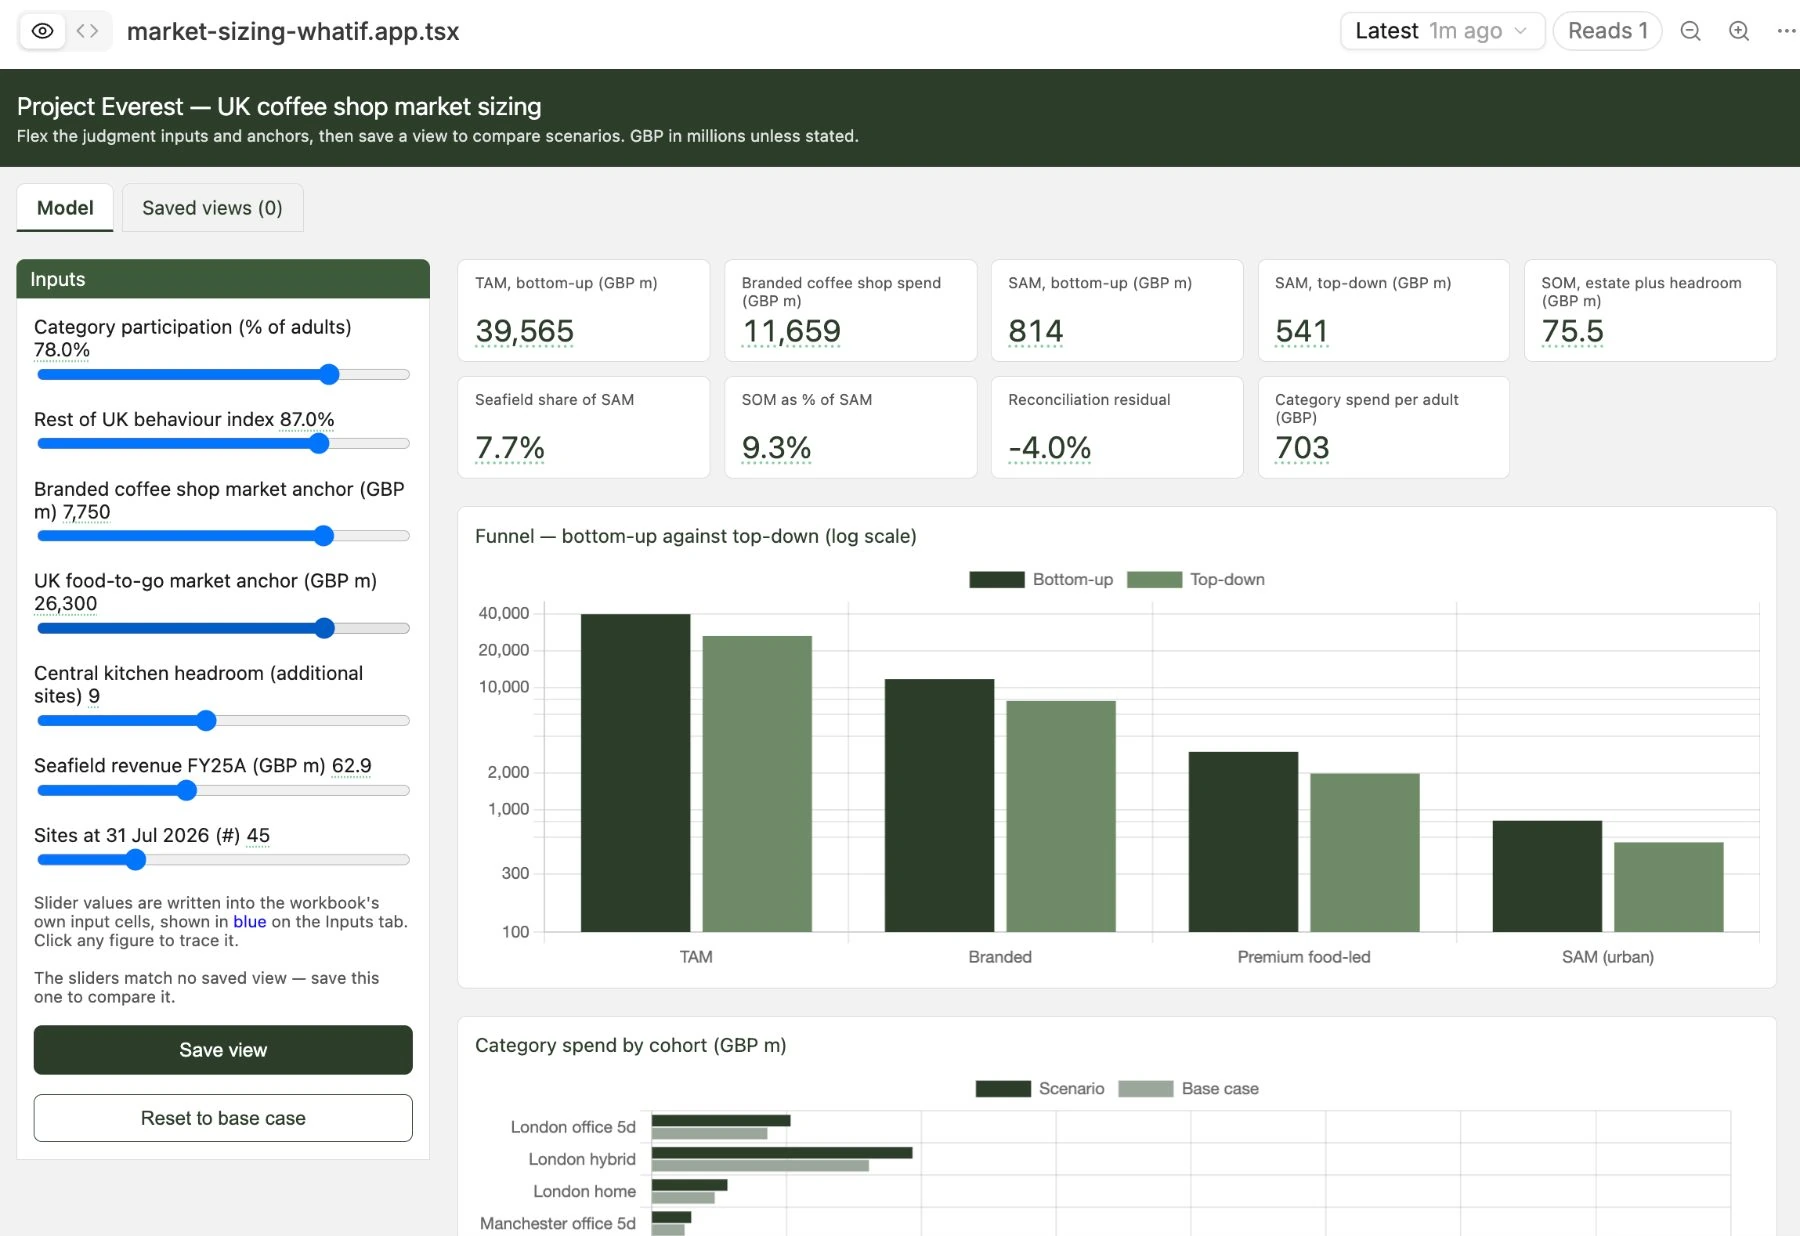Adjust the Central kitchen headroom slider
This screenshot has height=1236, width=1800.
coord(224,721)
